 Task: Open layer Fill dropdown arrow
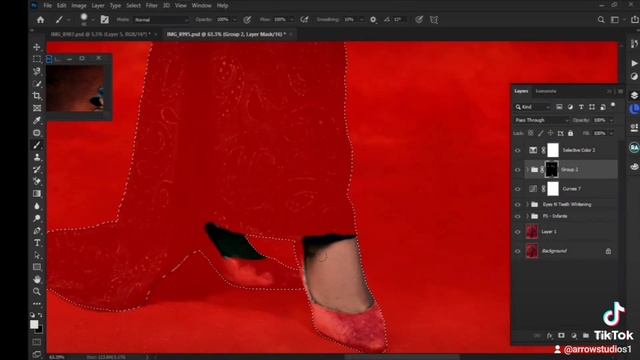[x=611, y=133]
